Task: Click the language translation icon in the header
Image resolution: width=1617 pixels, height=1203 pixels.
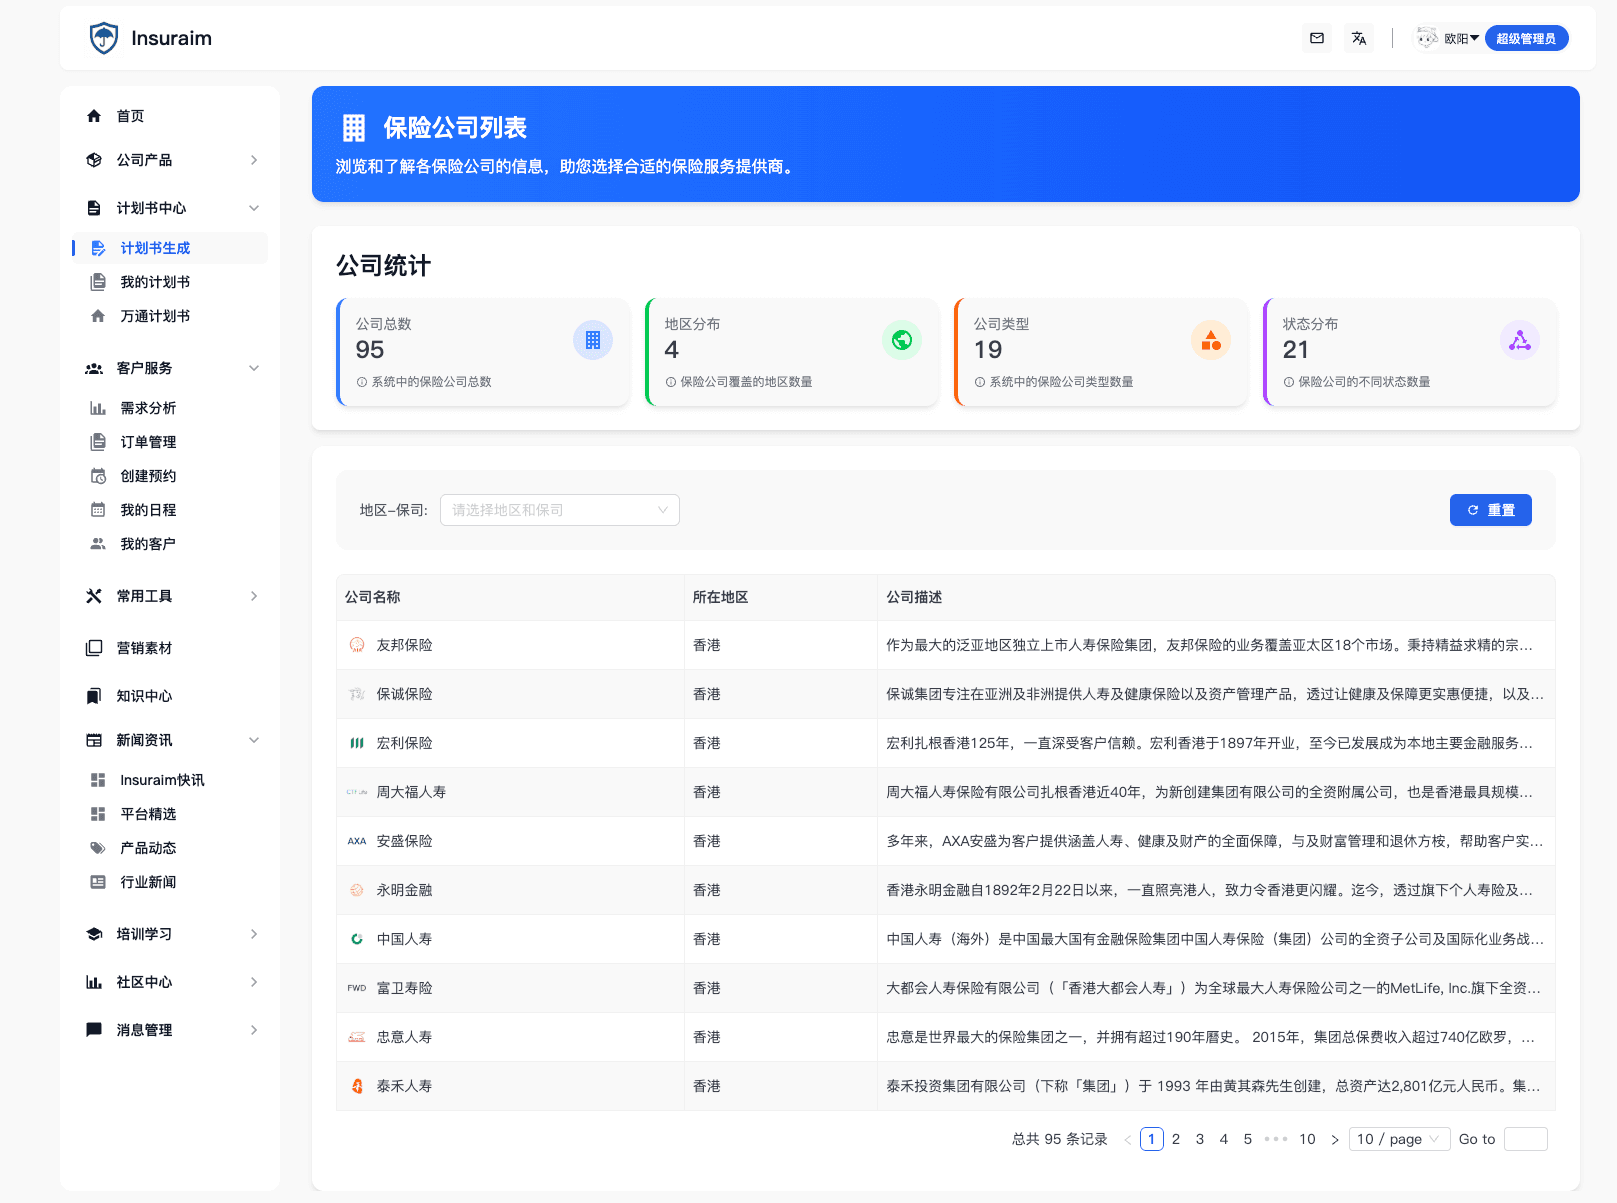Action: [1358, 37]
